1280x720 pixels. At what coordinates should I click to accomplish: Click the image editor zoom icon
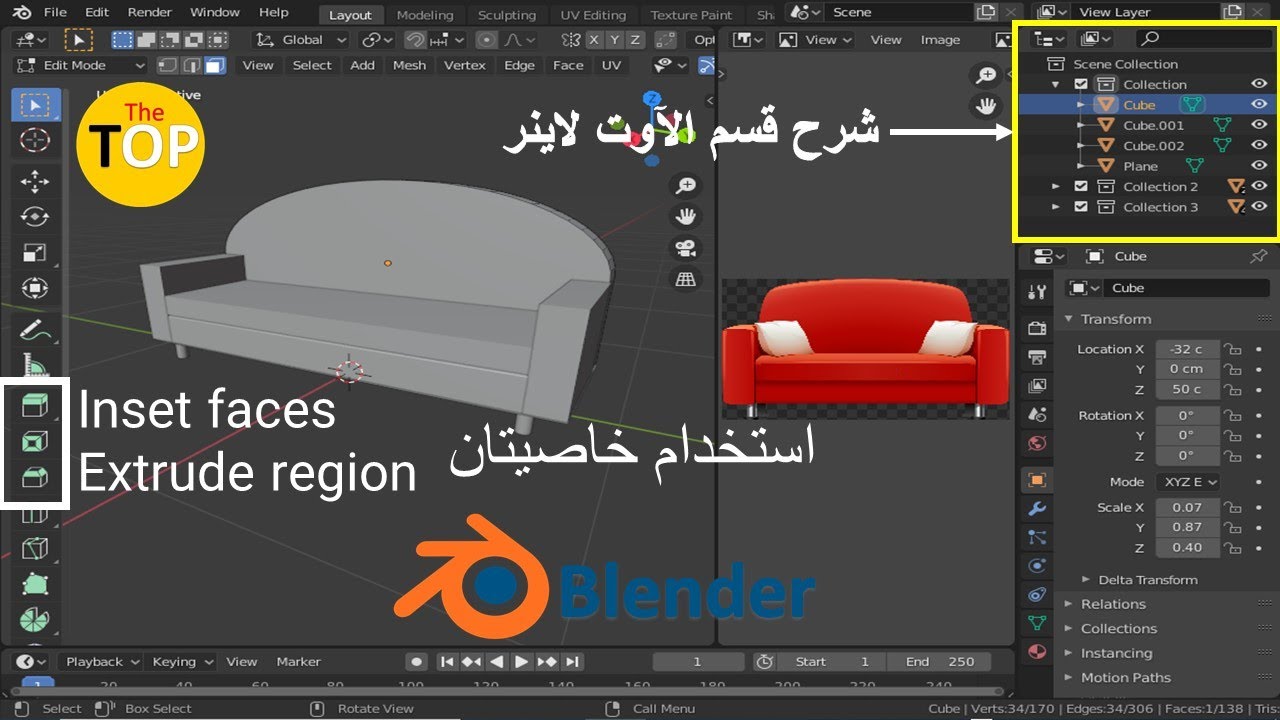[x=987, y=75]
